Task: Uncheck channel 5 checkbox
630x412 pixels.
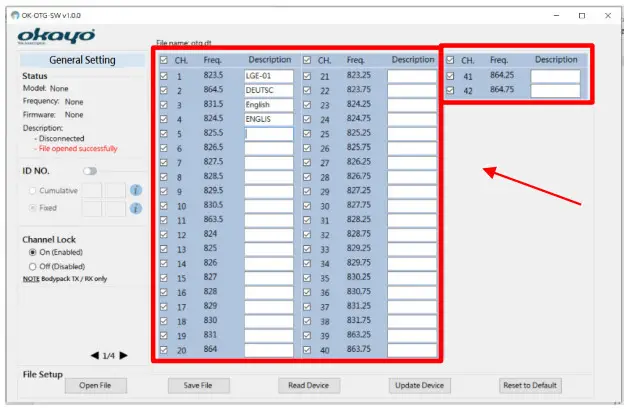Action: click(164, 133)
